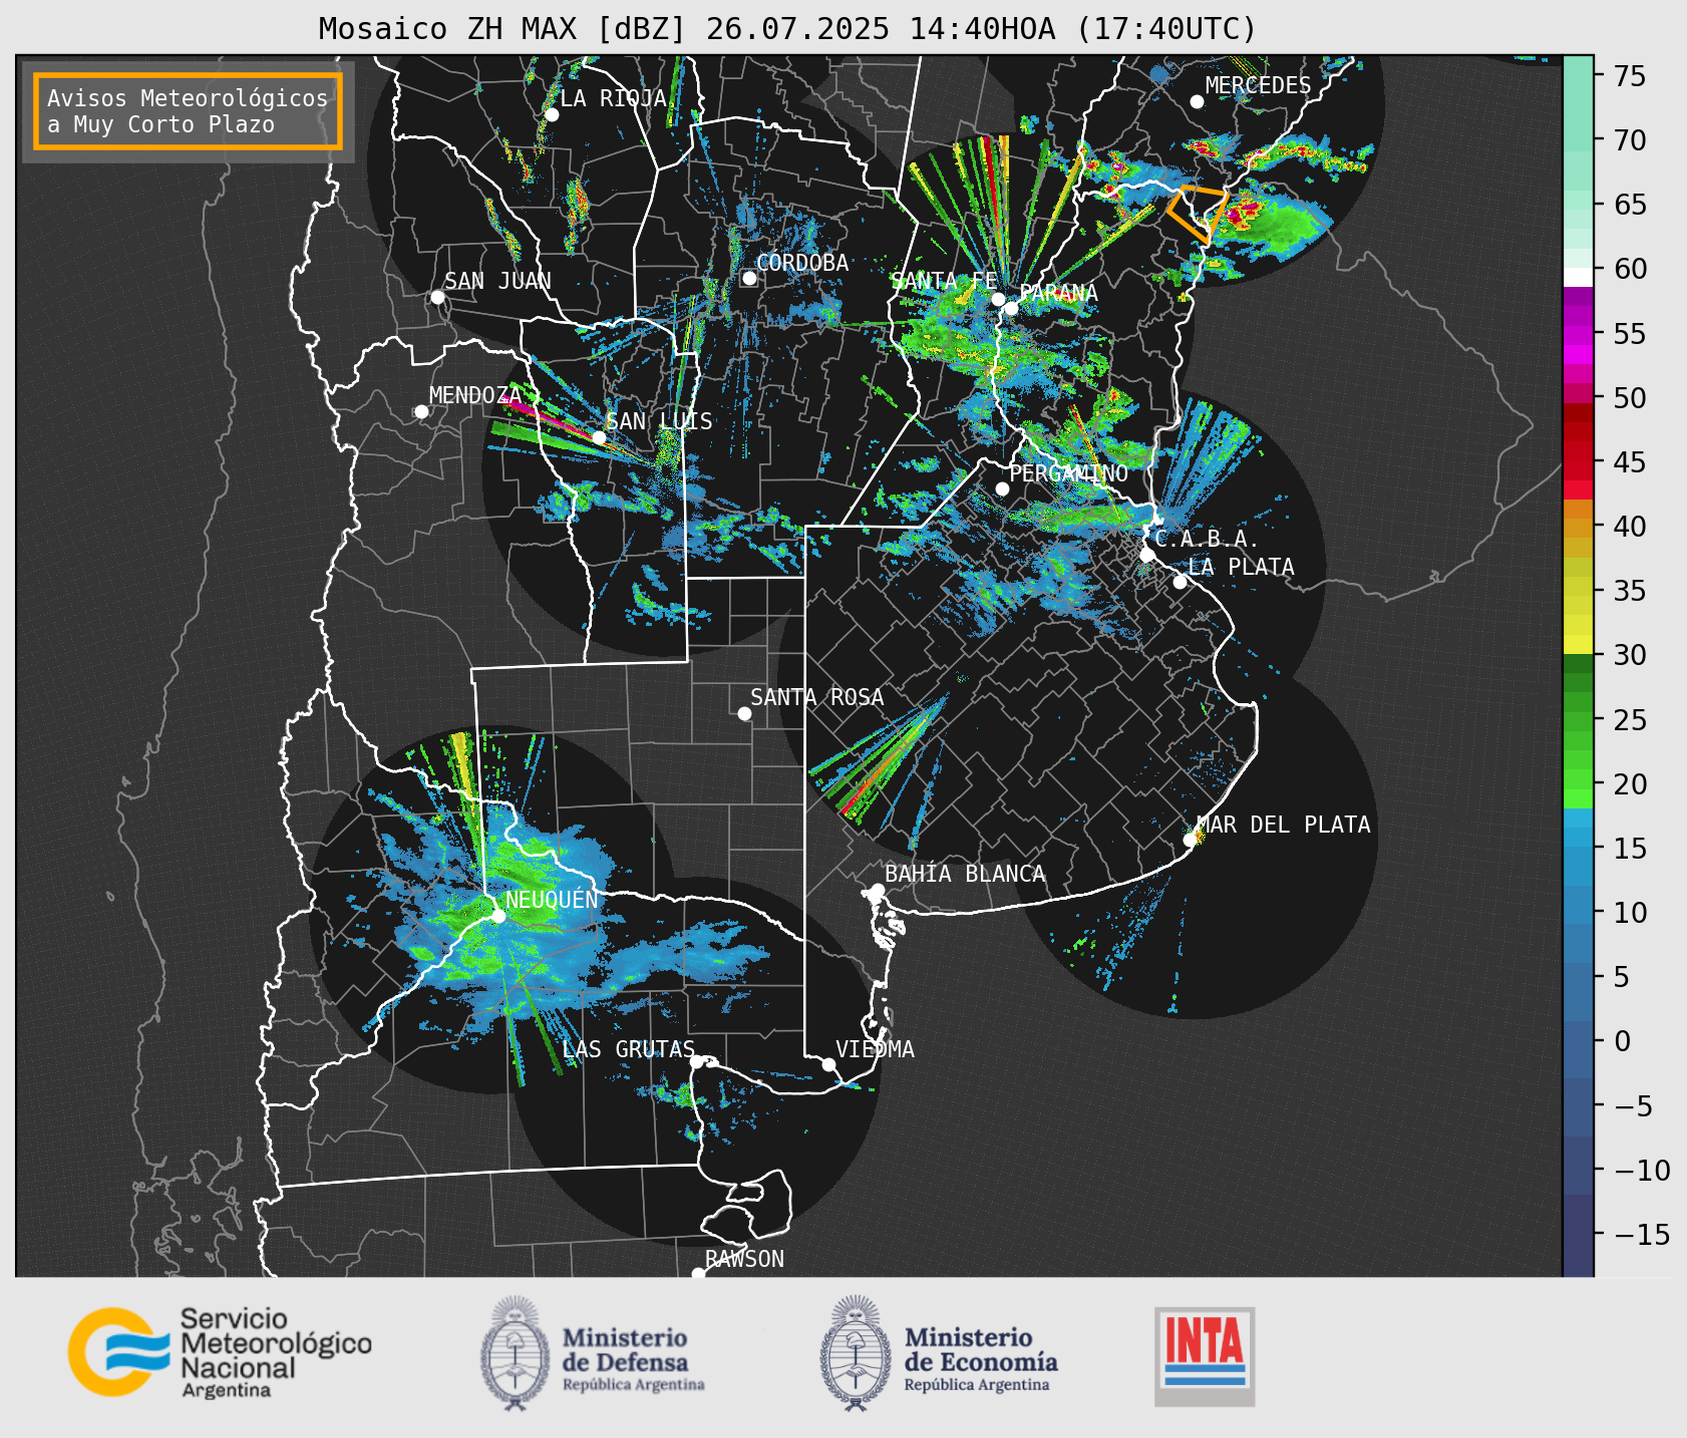Viewport: 1687px width, 1438px height.
Task: Click the LA PLATA city label
Action: pos(1241,567)
